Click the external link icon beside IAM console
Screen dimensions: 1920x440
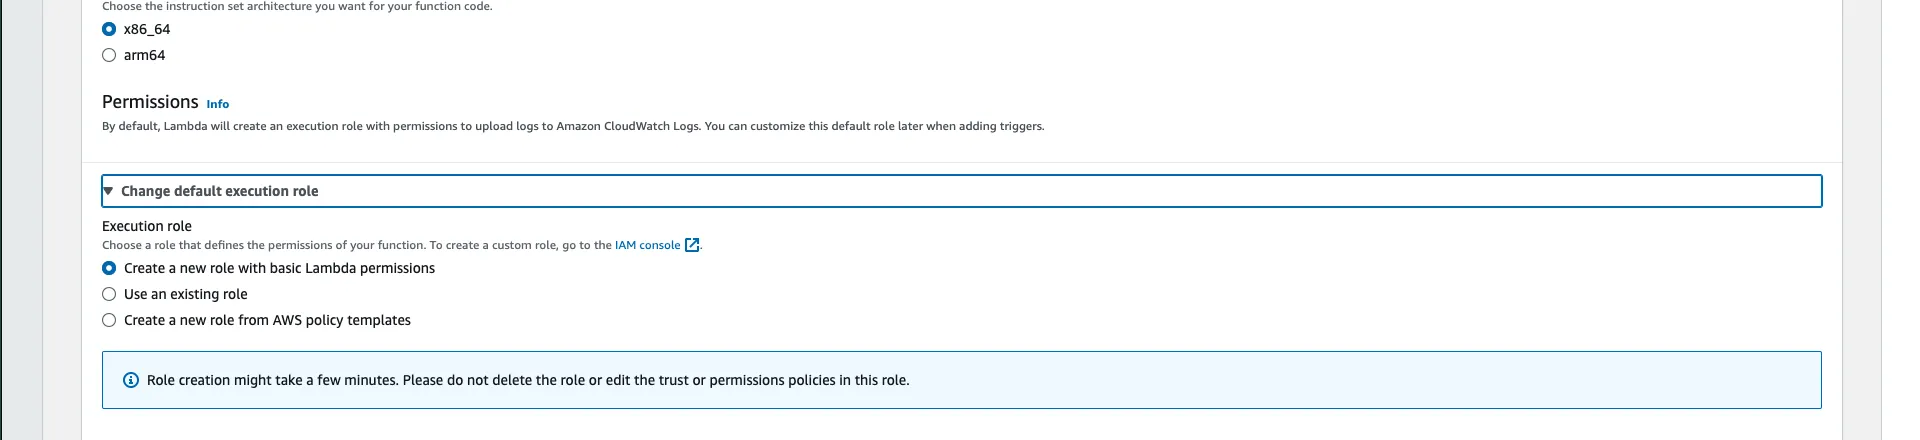(x=692, y=245)
